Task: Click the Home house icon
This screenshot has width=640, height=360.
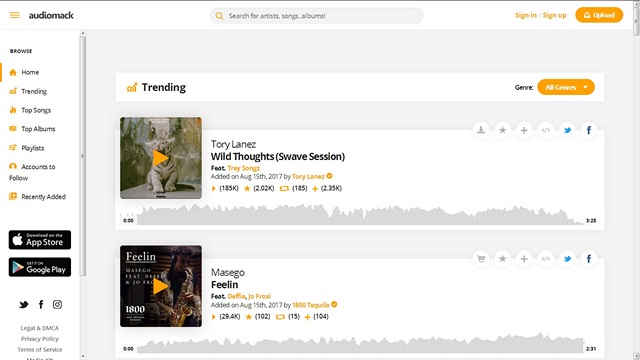Action: (13, 72)
